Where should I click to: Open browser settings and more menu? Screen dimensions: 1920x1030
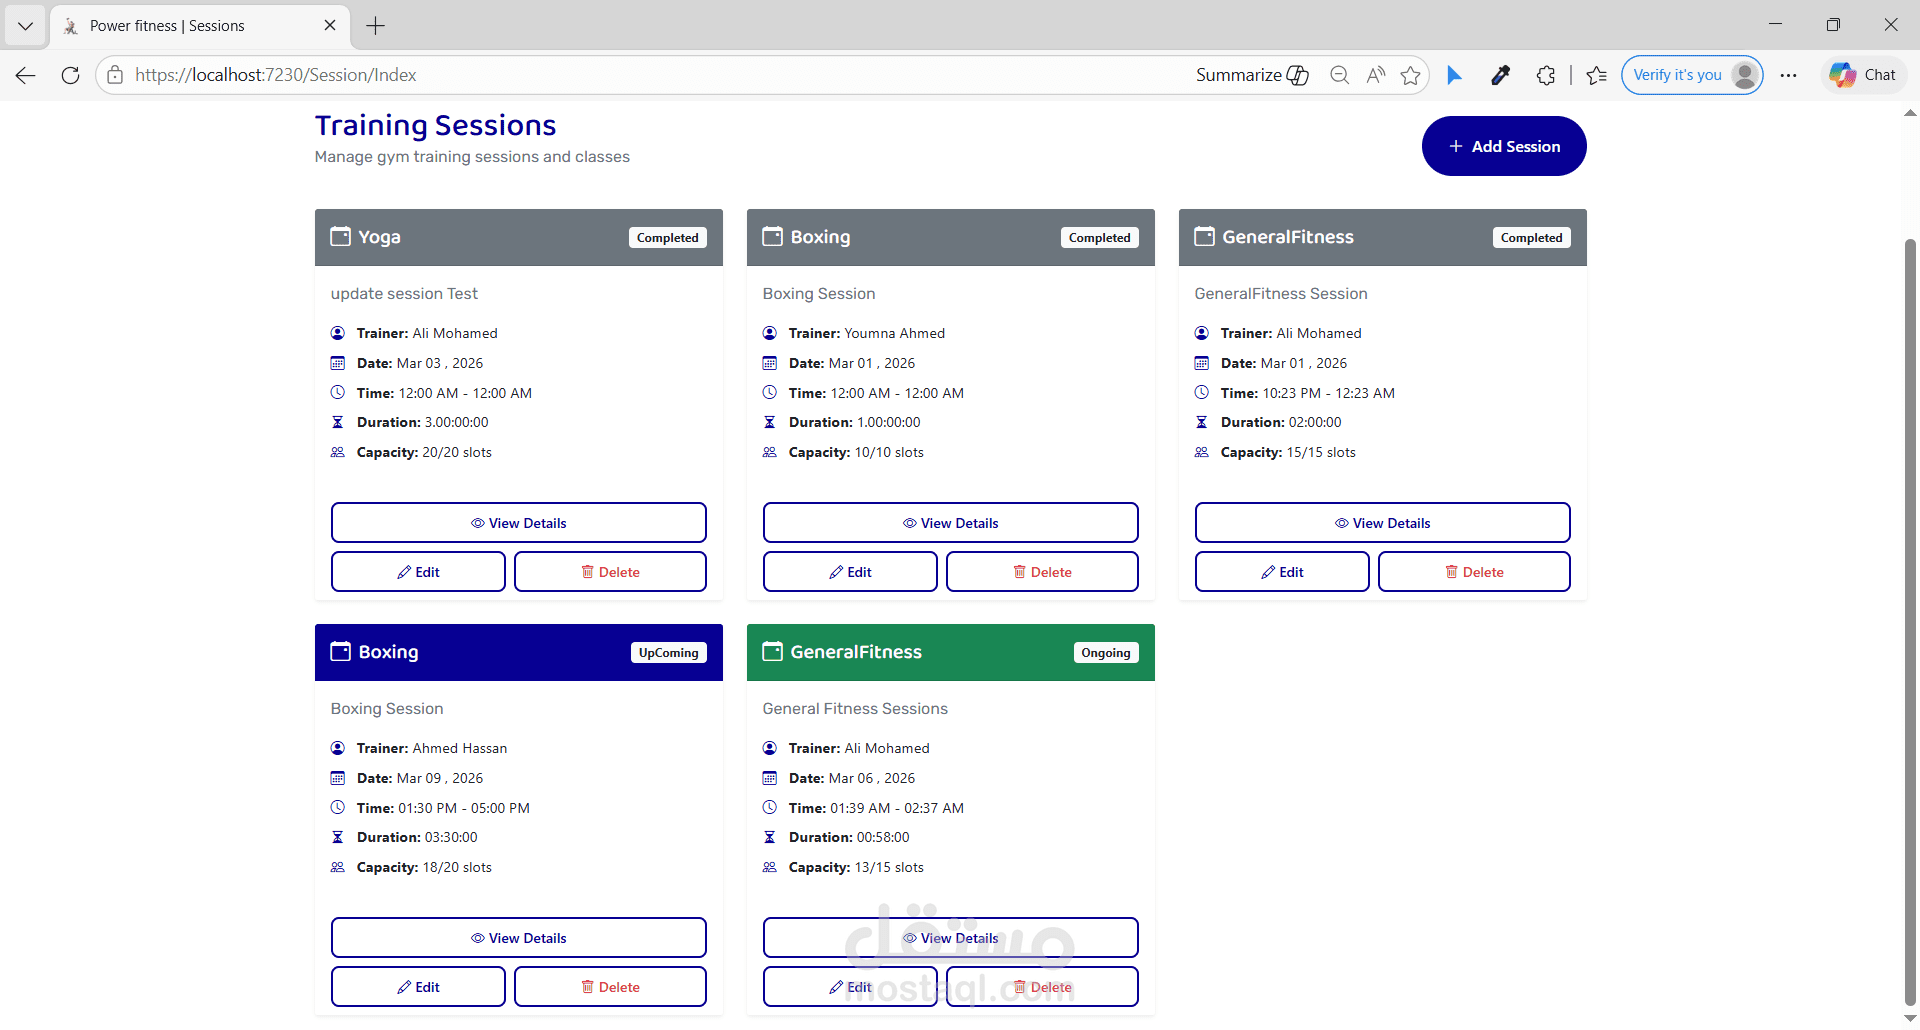1789,75
